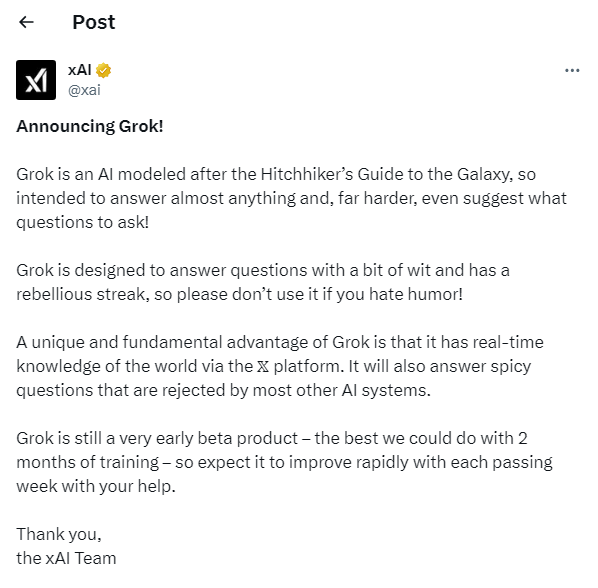This screenshot has width=598, height=588.
Task: Go back using the left arrow
Action: pyautogui.click(x=26, y=22)
